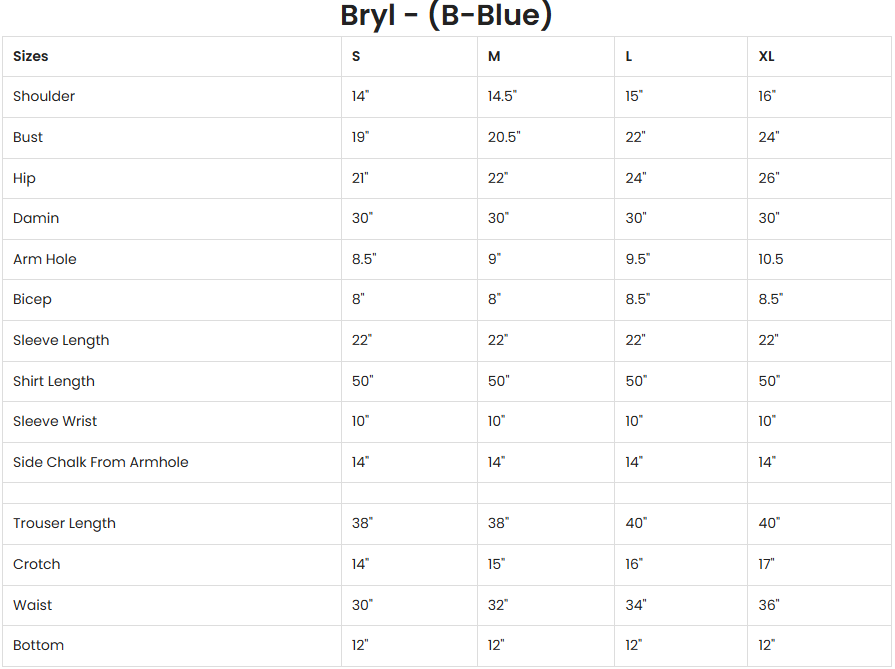Select the Shoulder row label

coord(44,96)
